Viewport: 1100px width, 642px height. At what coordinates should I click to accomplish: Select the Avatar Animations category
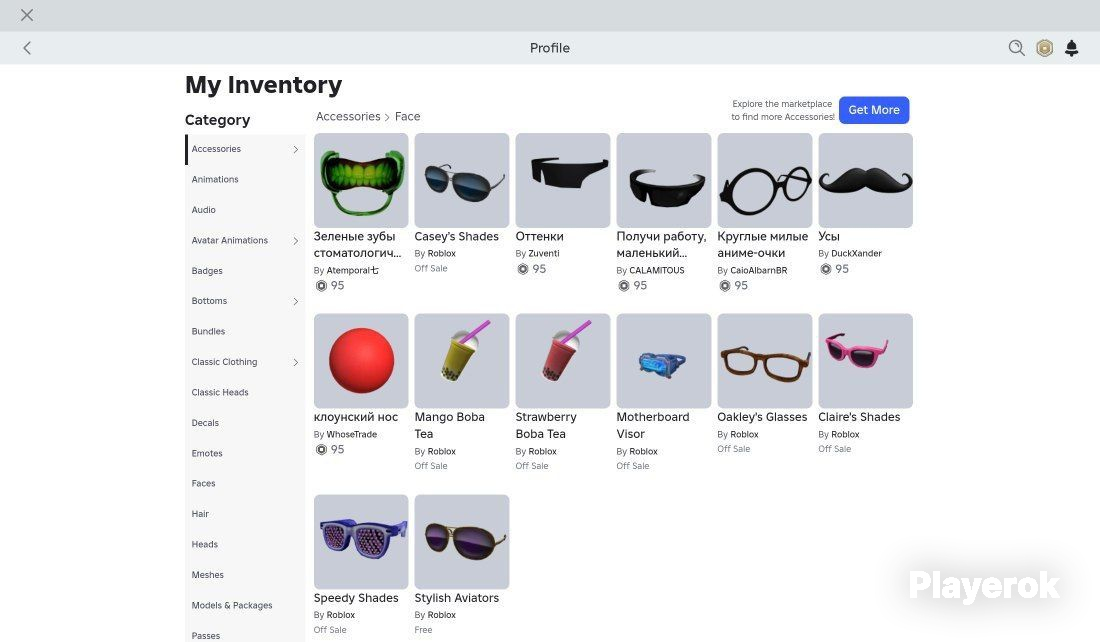tap(245, 240)
